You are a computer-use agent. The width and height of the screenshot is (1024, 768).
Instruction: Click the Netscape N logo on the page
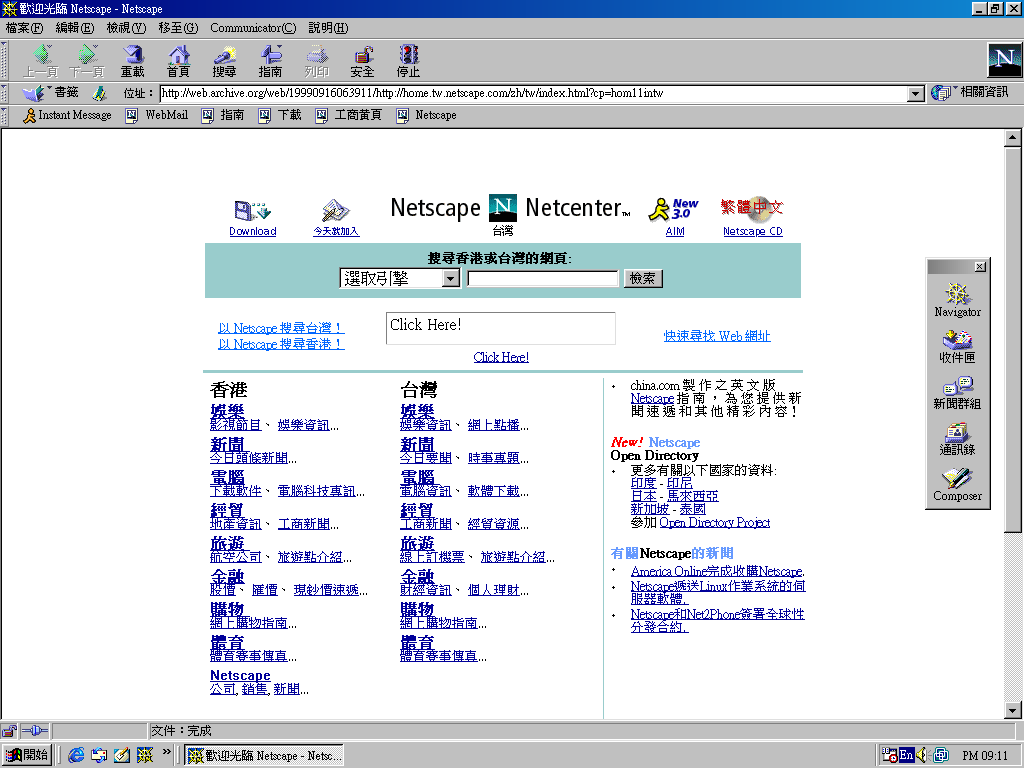point(502,208)
